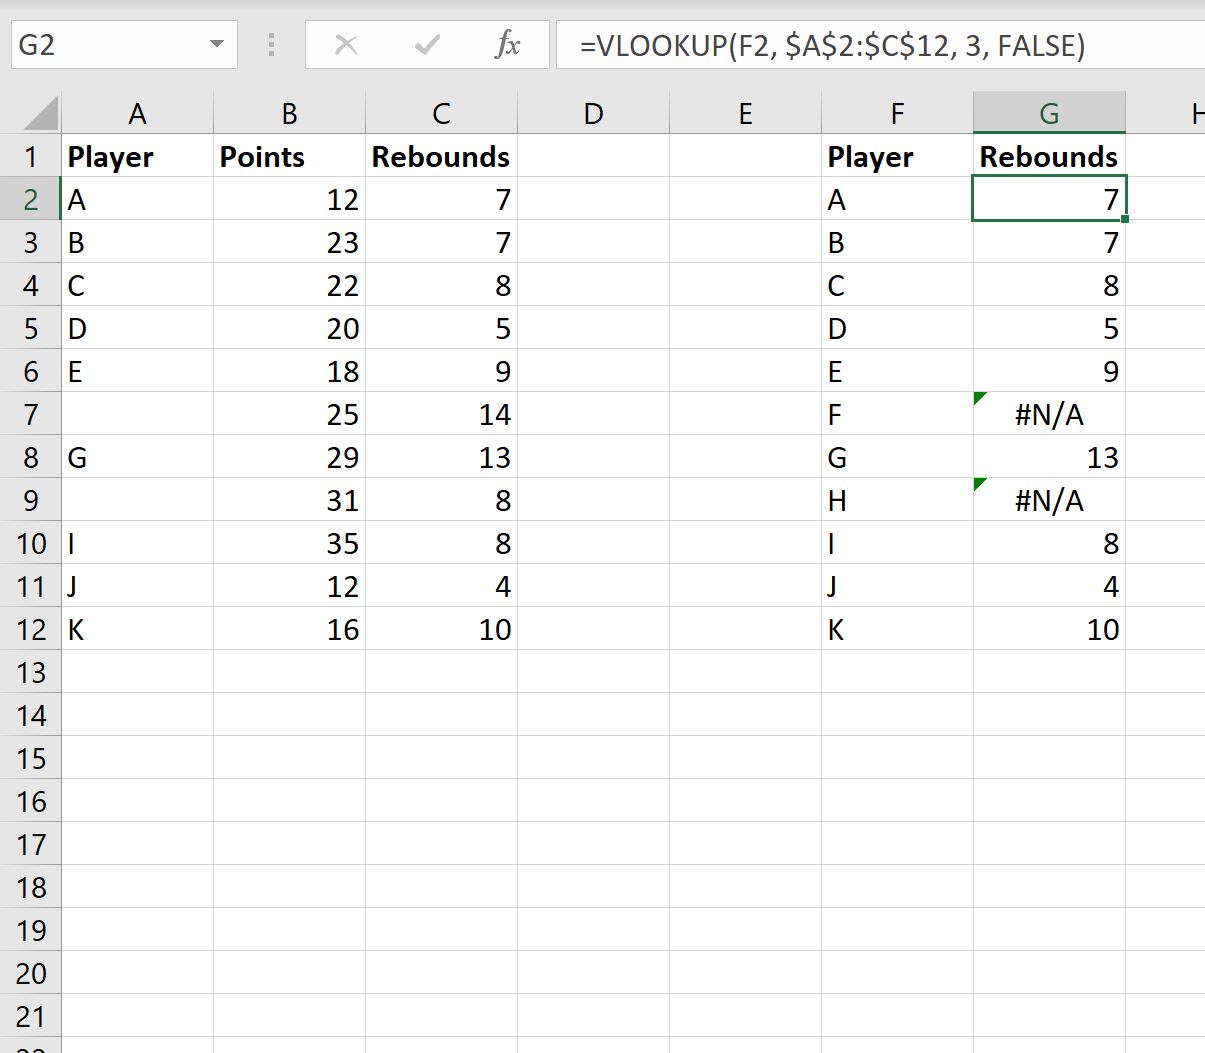Viewport: 1205px width, 1053px height.
Task: Select cell F6 containing player E
Action: pyautogui.click(x=897, y=371)
